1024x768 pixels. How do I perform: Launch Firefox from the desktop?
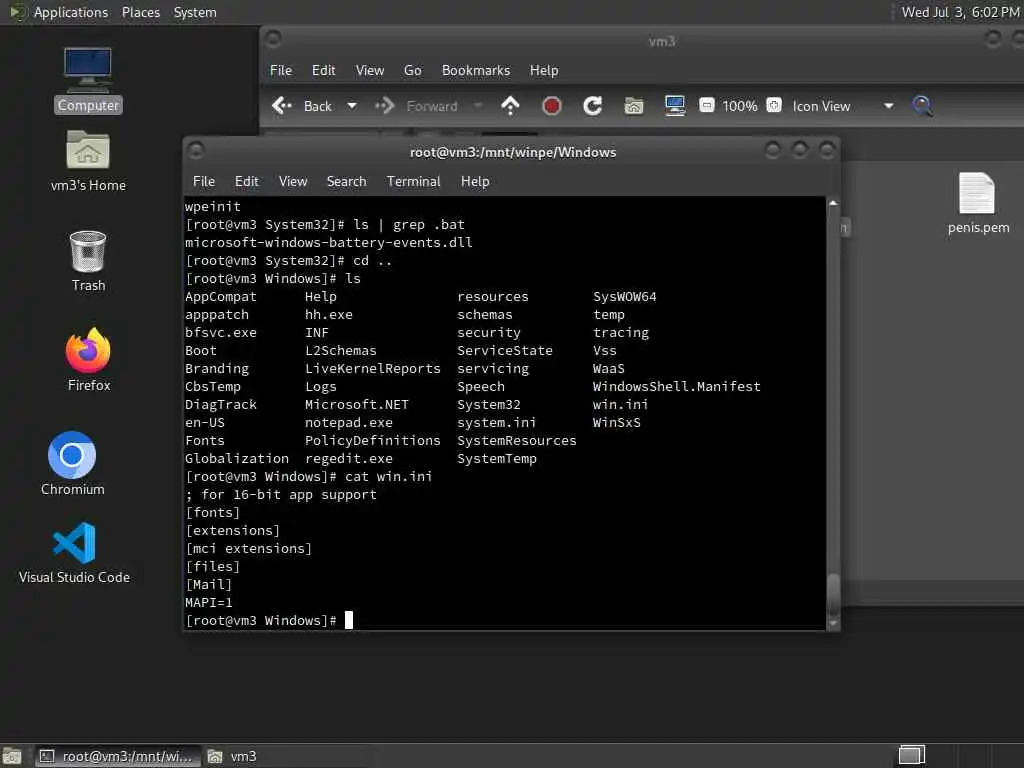coord(88,359)
